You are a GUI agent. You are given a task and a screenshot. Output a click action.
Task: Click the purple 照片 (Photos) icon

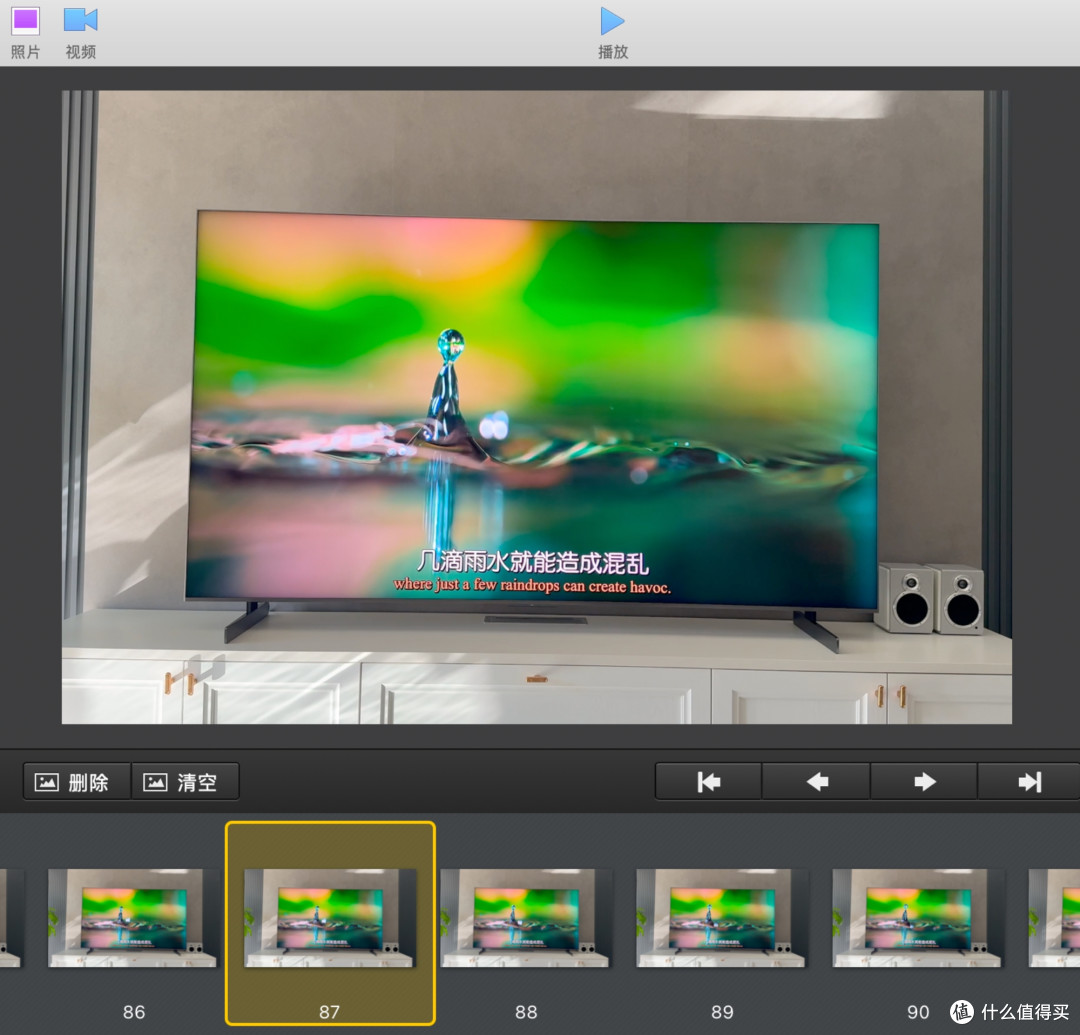click(25, 21)
